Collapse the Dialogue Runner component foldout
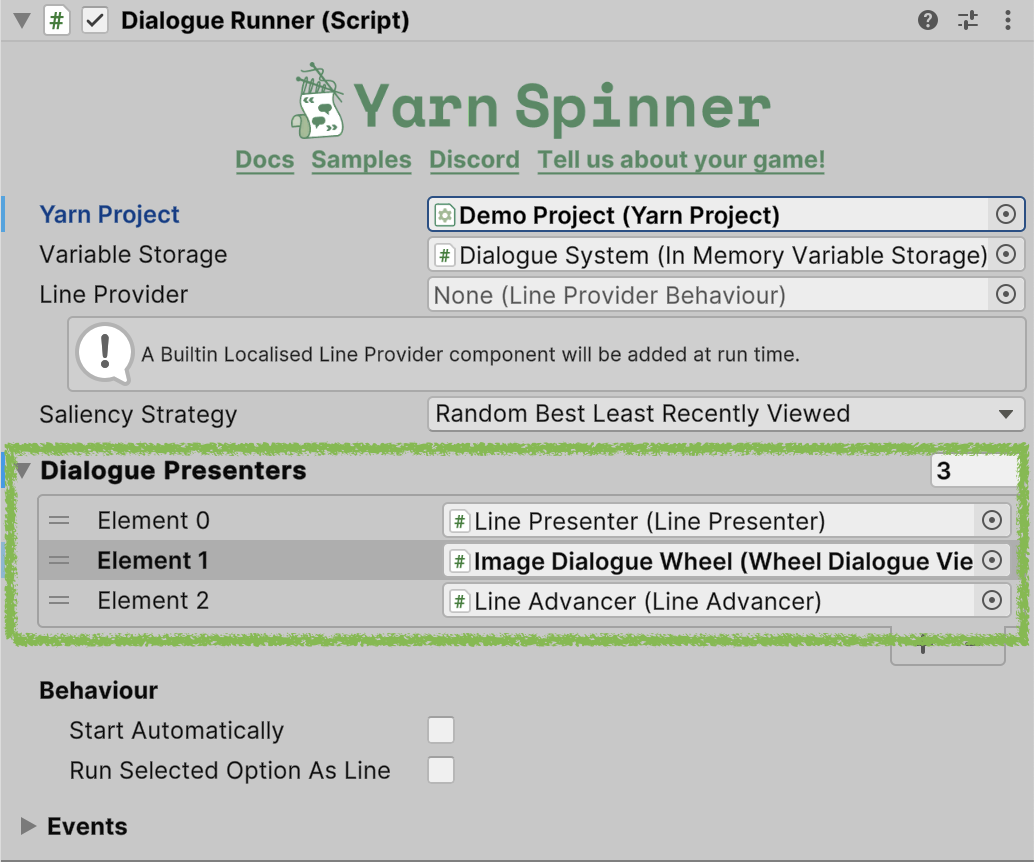This screenshot has height=862, width=1034. tap(22, 20)
